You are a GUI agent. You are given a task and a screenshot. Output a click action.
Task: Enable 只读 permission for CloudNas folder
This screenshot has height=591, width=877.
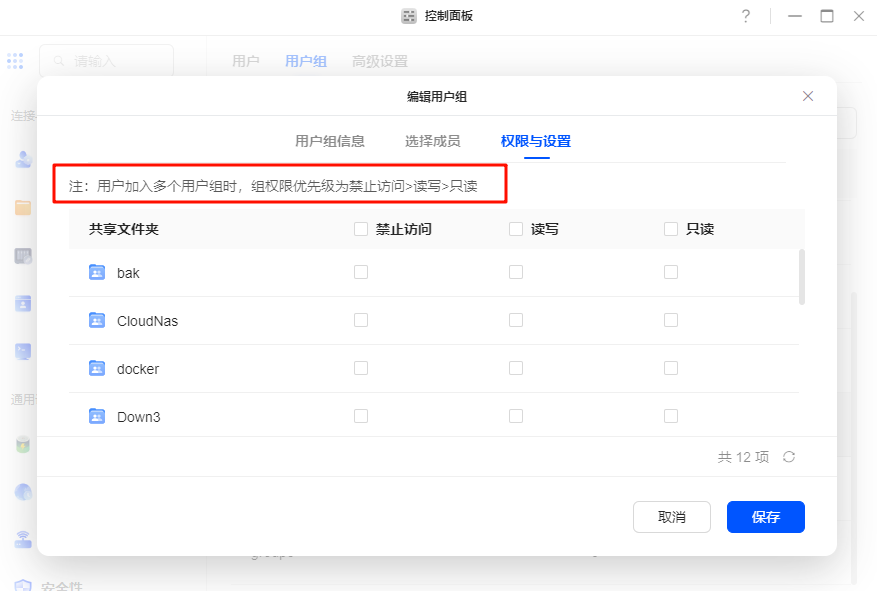pyautogui.click(x=671, y=320)
